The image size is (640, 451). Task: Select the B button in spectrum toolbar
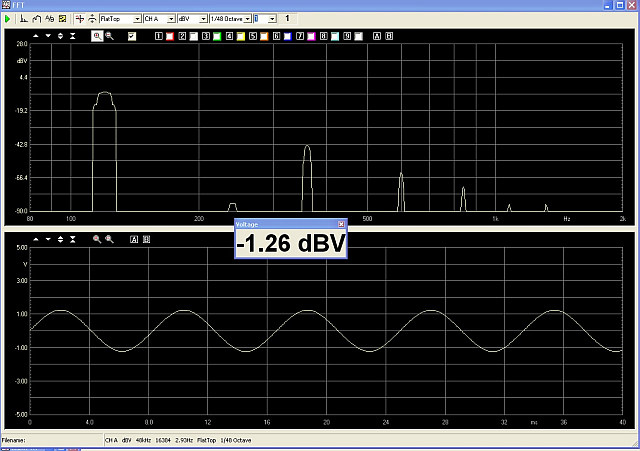(389, 35)
